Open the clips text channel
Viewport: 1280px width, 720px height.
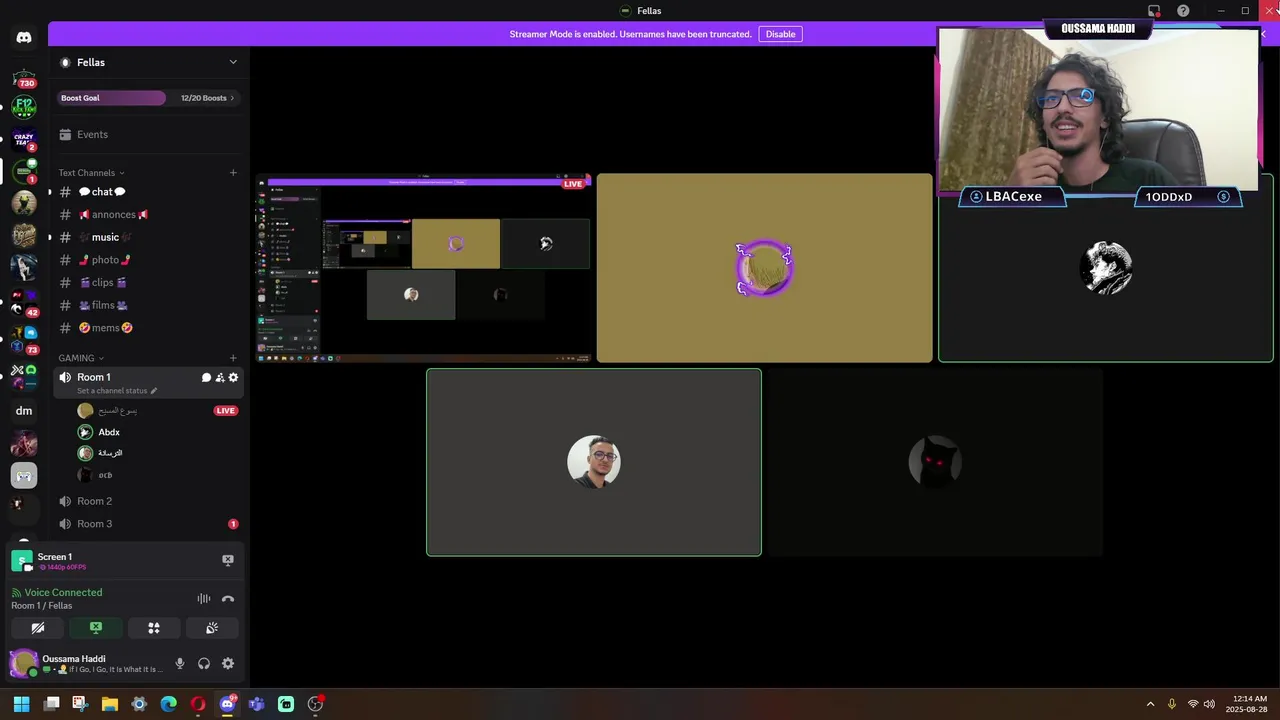click(x=148, y=282)
